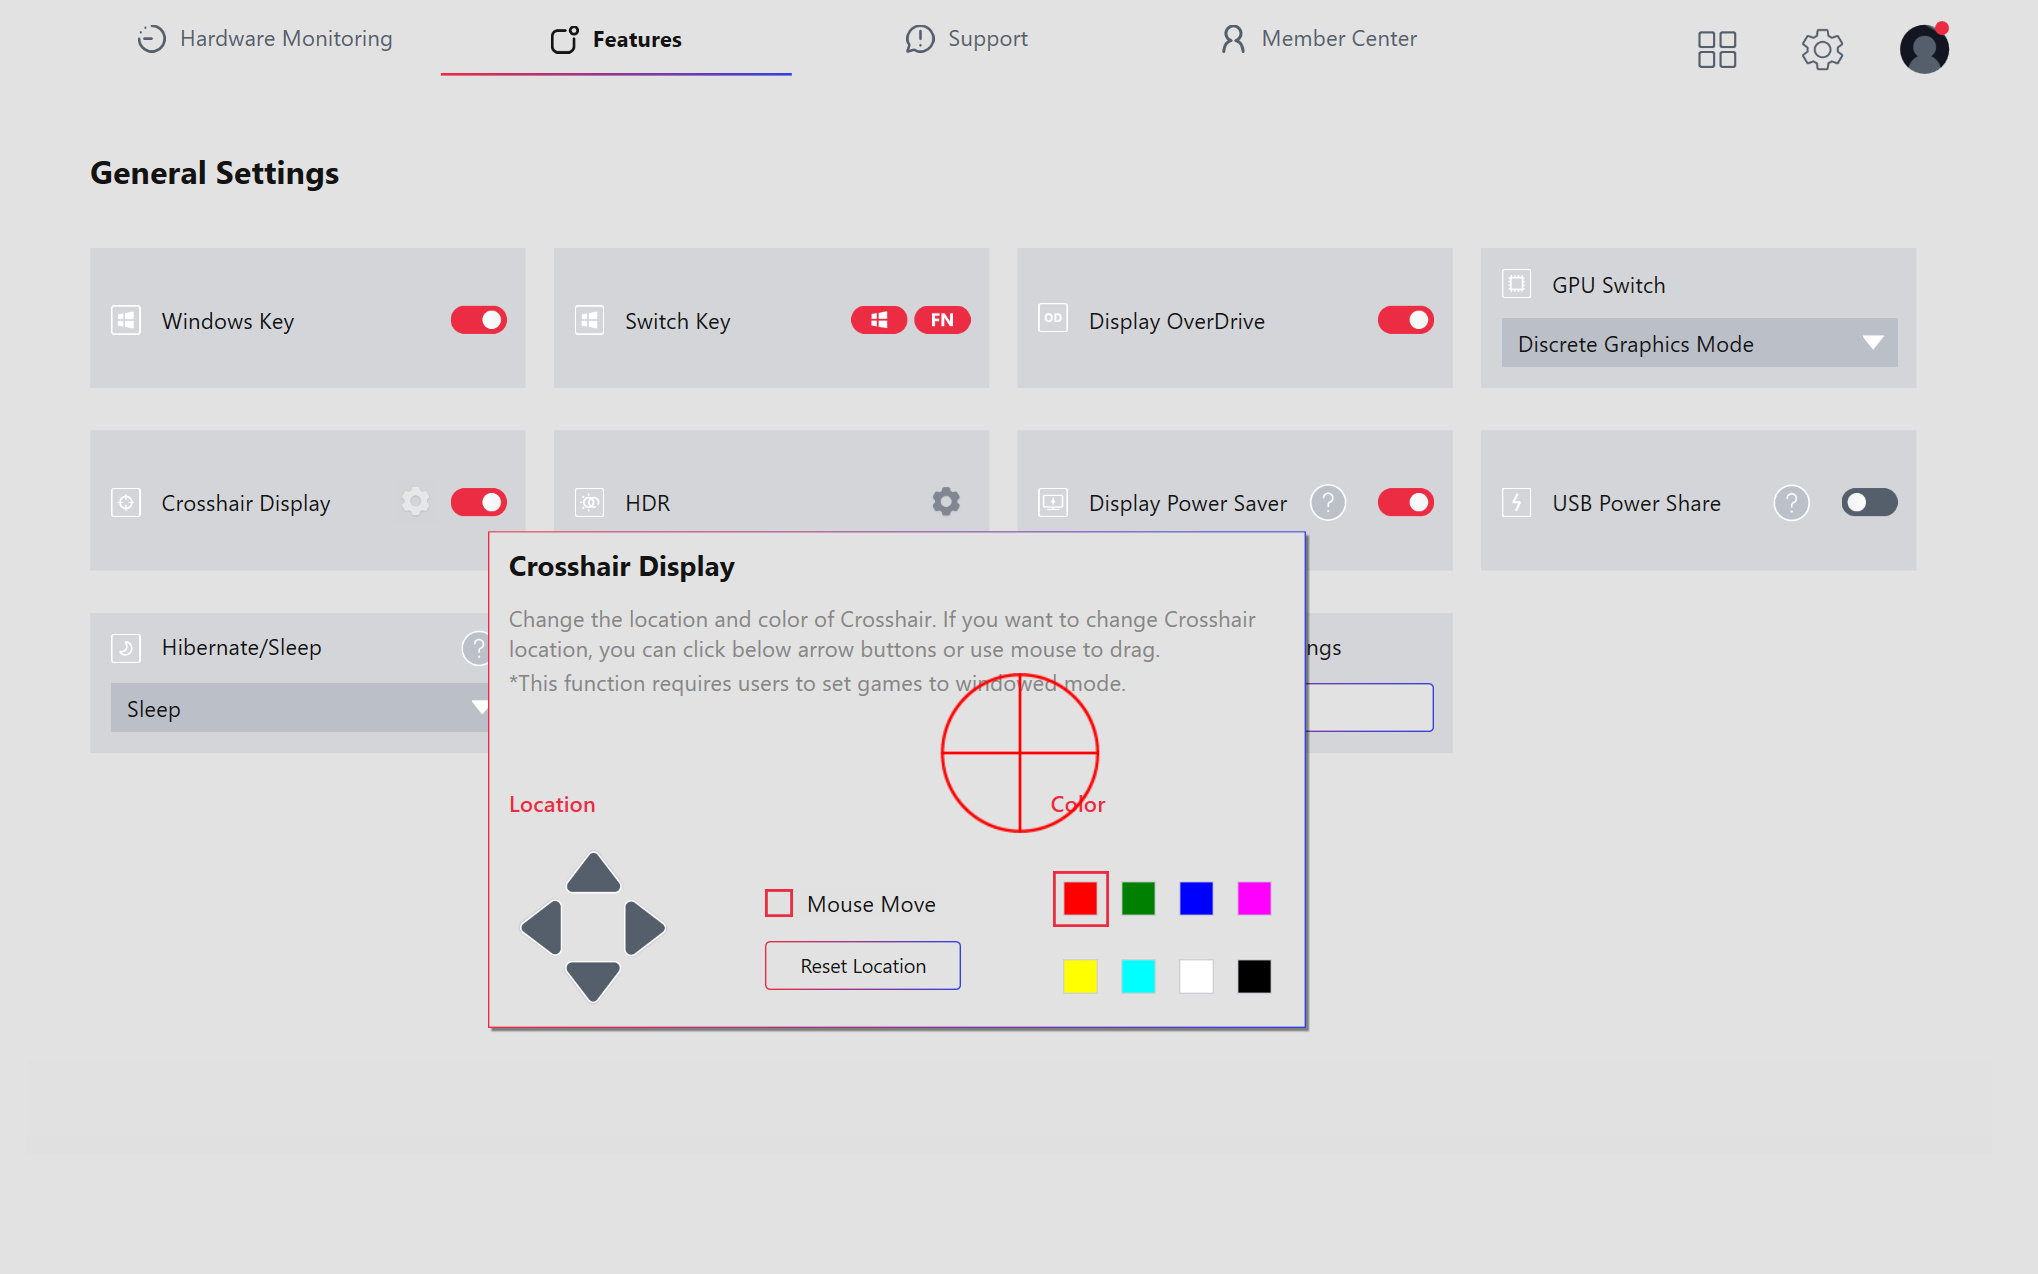Screen dimensions: 2038x1274
Task: Open the HDR settings gear icon
Action: click(x=946, y=502)
